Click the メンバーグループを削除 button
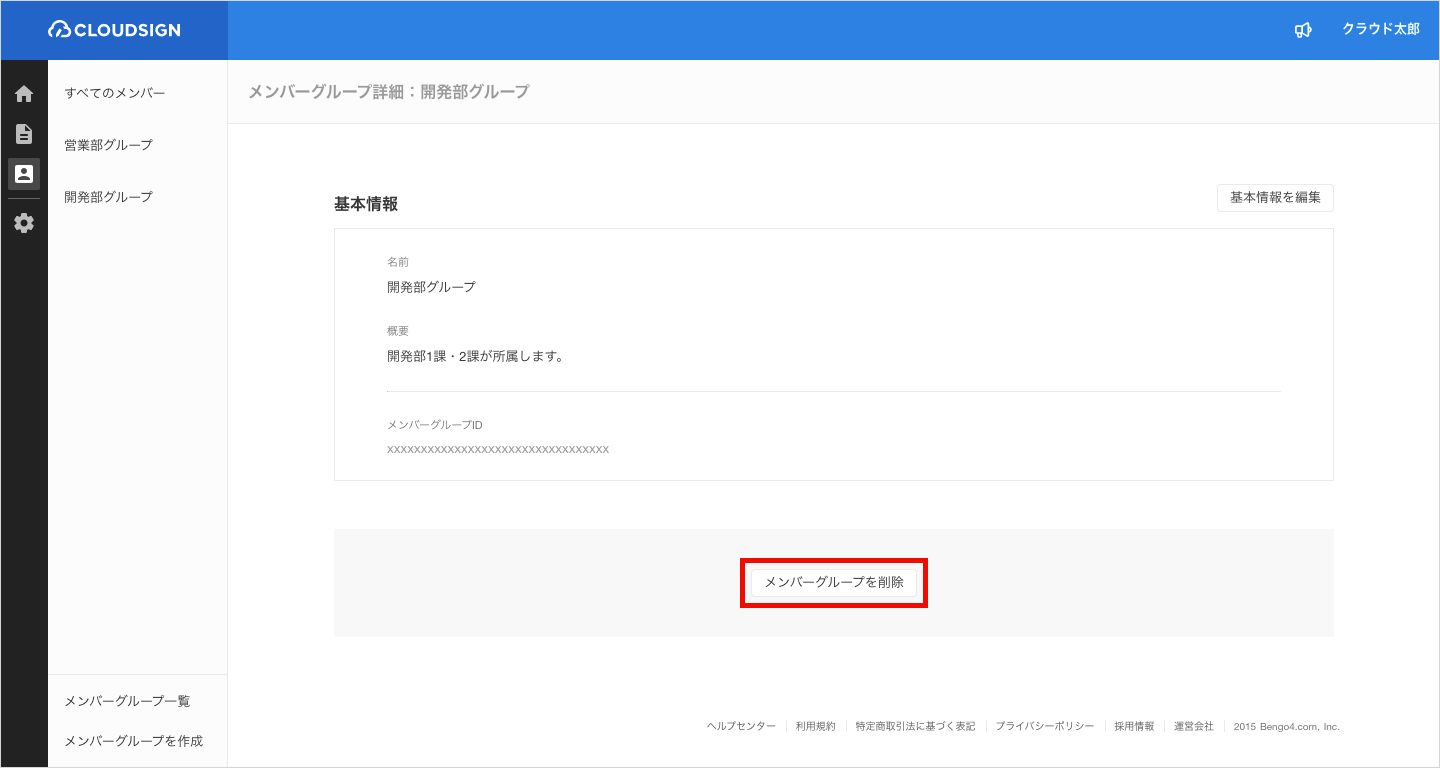Viewport: 1440px width, 768px height. coord(833,582)
